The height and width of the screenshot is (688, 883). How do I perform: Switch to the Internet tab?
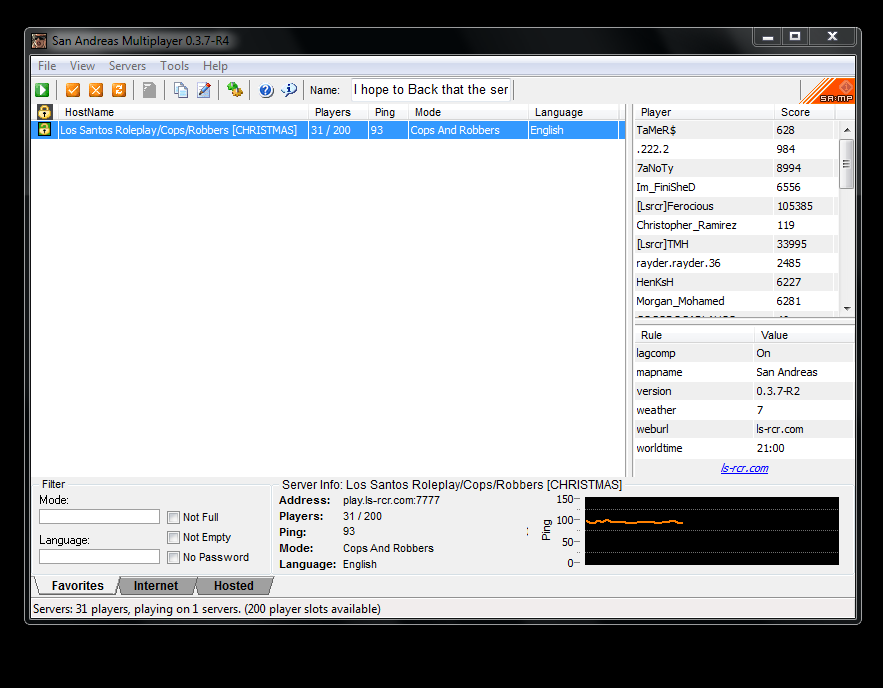tap(155, 586)
